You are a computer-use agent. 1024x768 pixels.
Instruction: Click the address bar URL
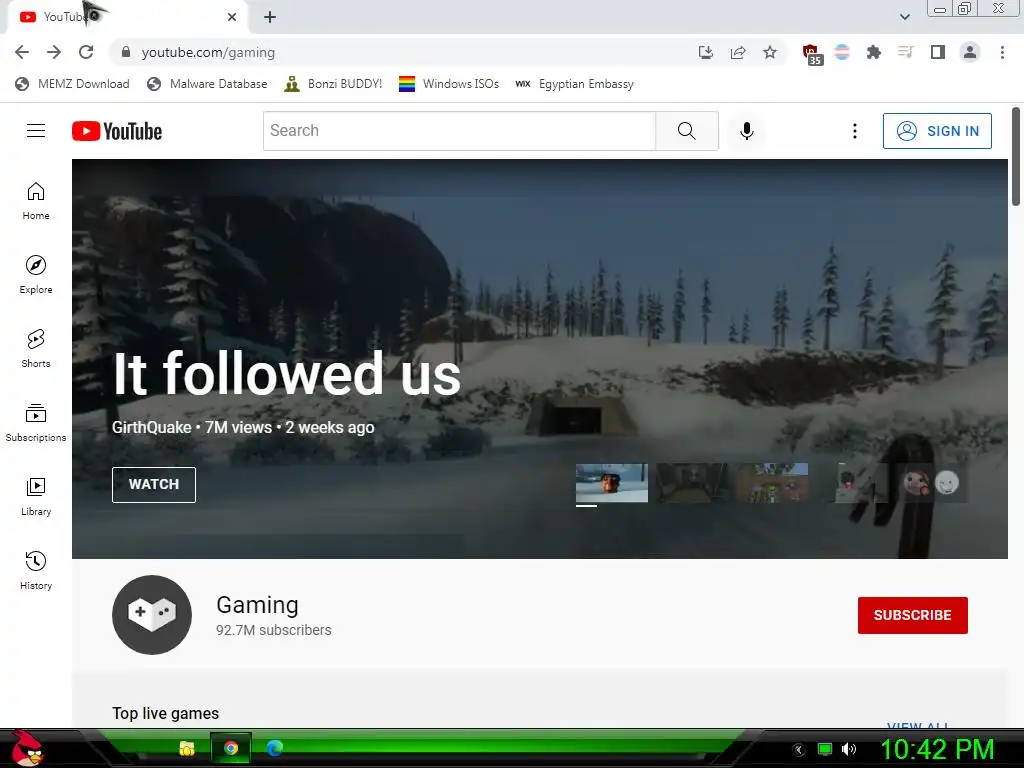(x=208, y=52)
